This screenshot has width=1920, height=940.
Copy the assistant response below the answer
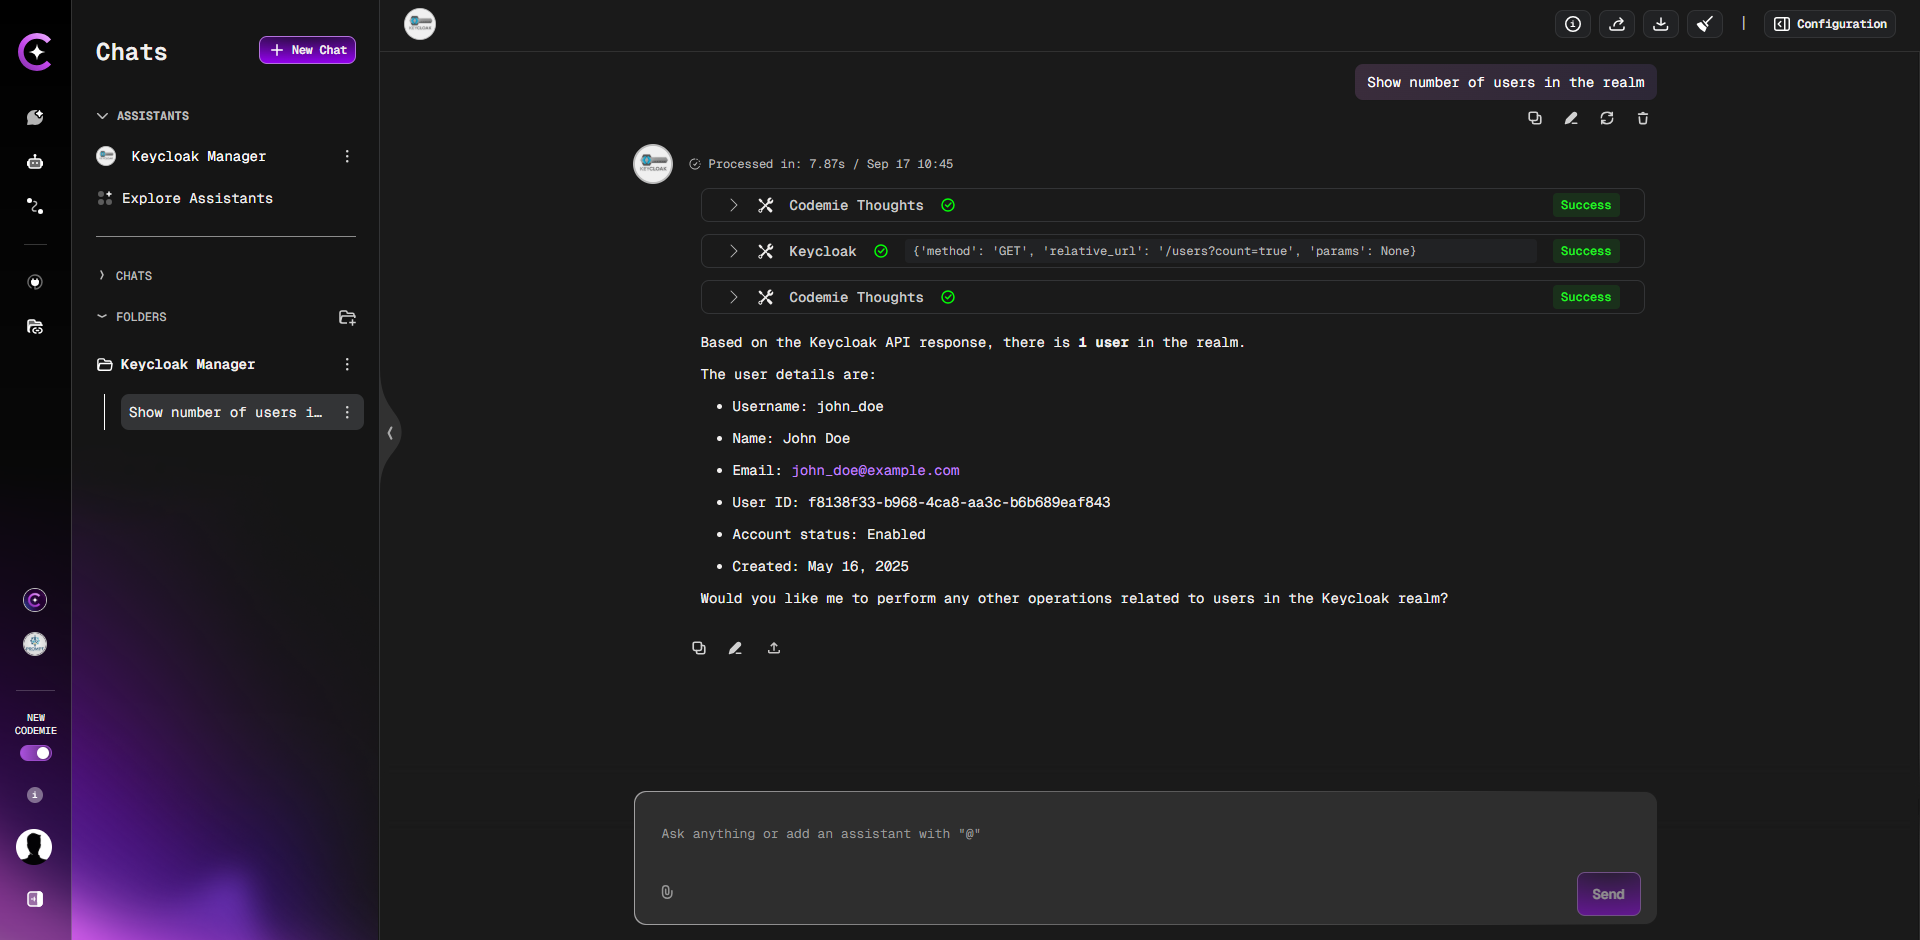click(699, 648)
